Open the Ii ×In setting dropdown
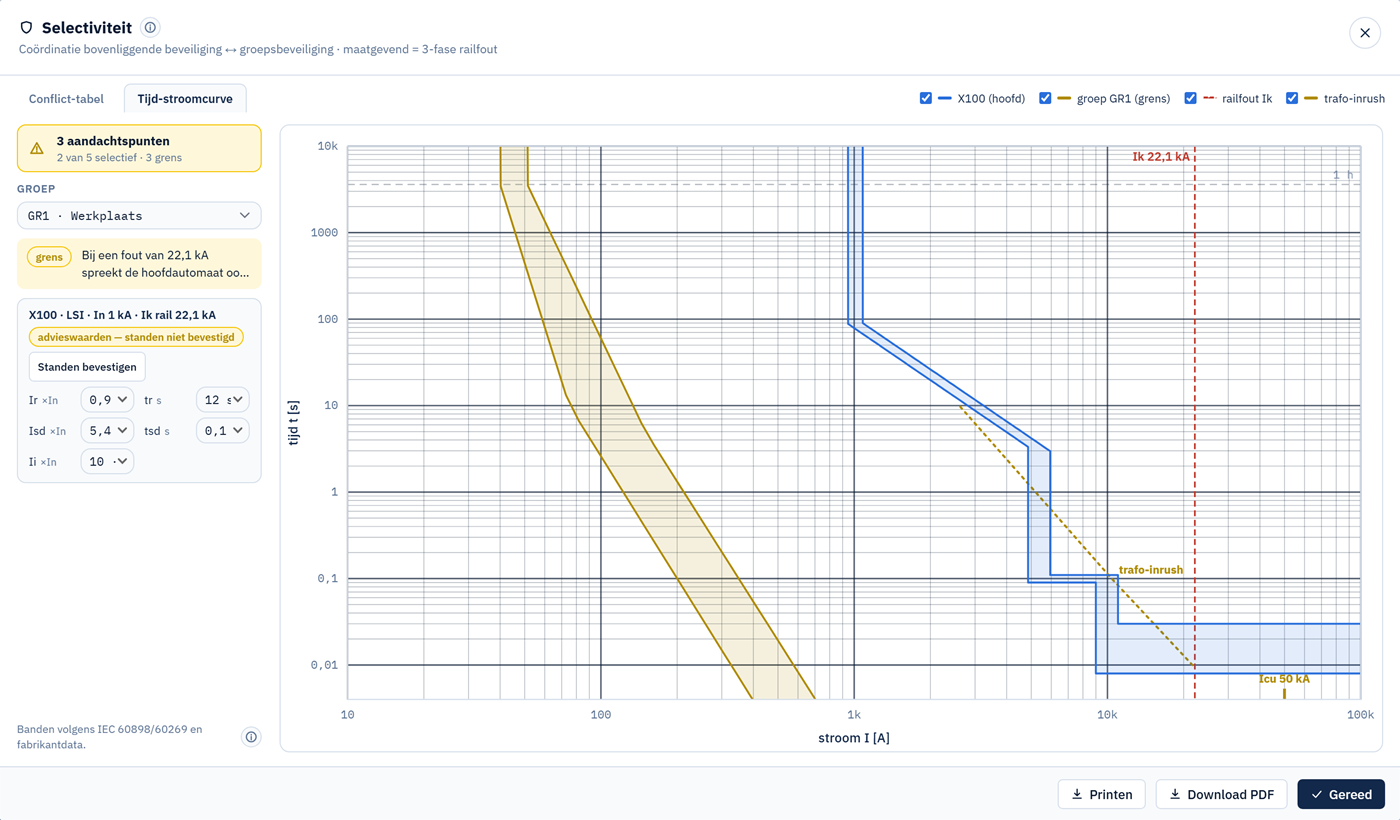The image size is (1400, 820). [x=107, y=462]
